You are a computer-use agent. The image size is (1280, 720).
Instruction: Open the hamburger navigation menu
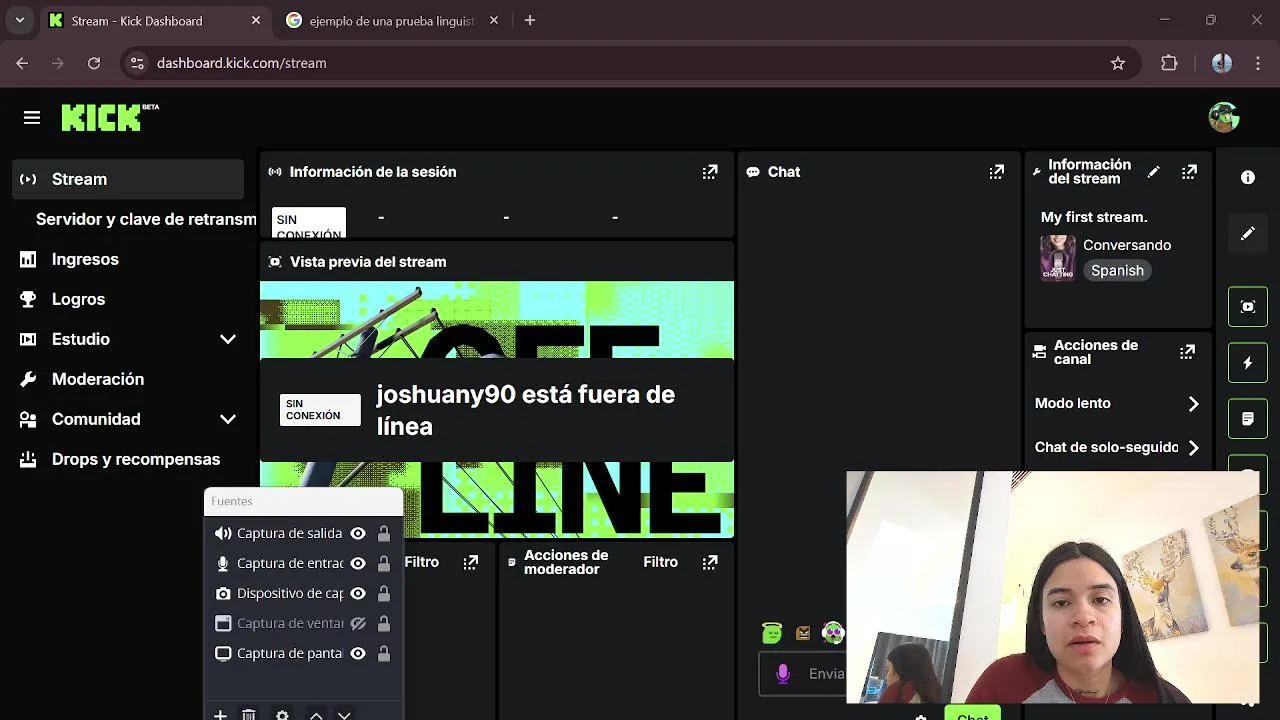[32, 118]
